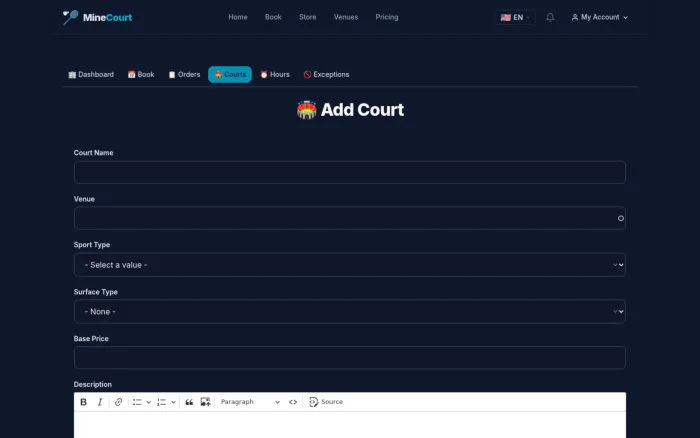Add a block quote in Description
Viewport: 700px width, 438px height.
click(x=189, y=402)
